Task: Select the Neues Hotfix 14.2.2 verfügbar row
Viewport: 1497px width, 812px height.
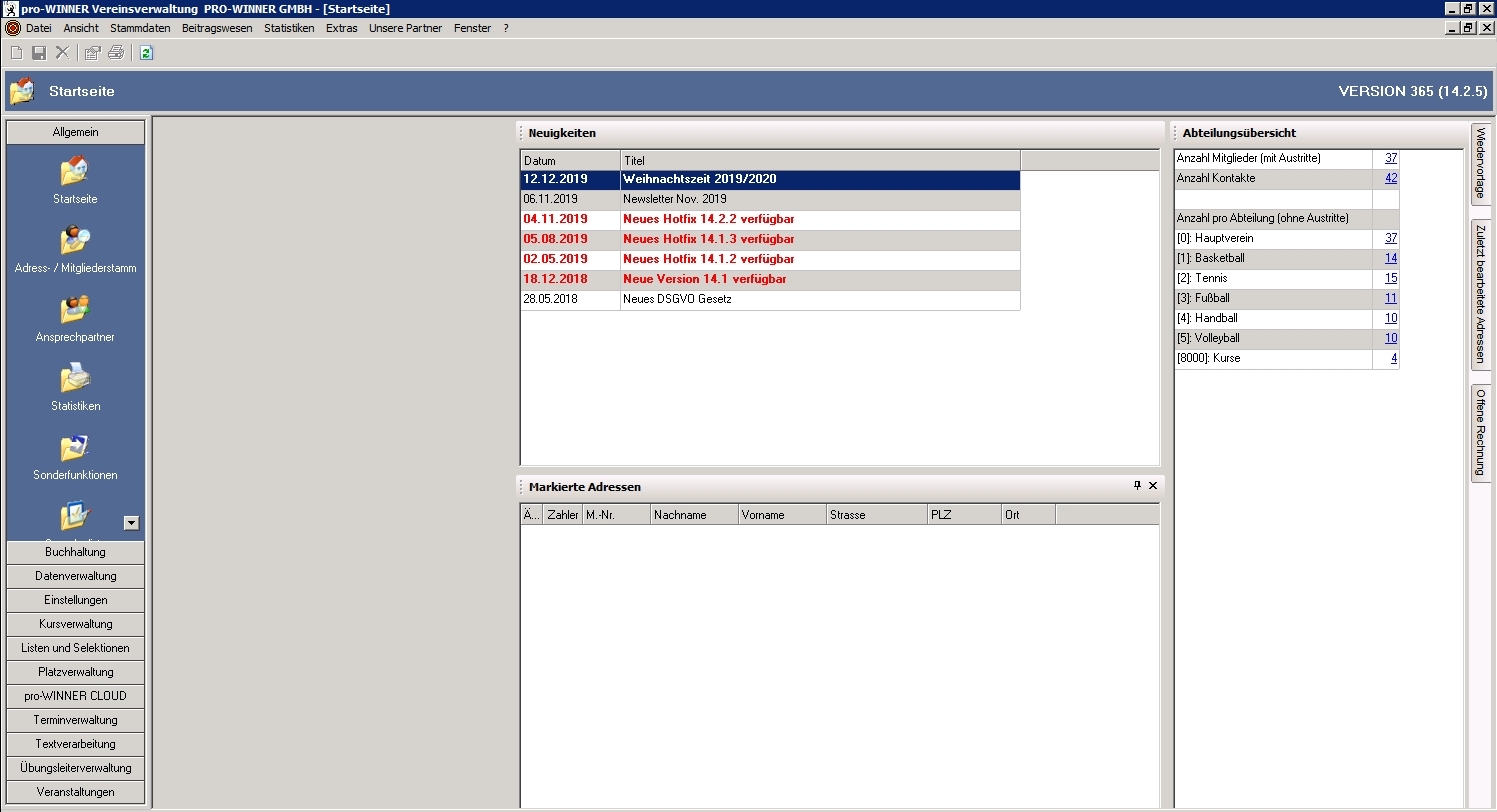Action: click(x=770, y=220)
